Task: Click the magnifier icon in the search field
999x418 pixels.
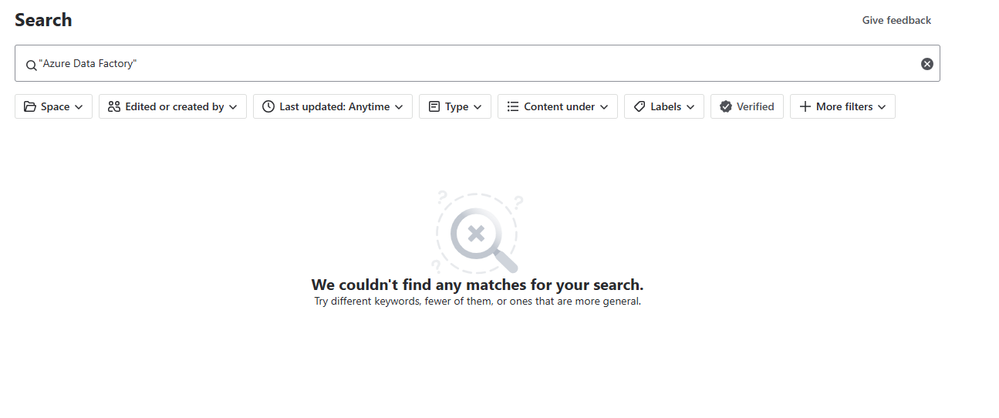Action: tap(31, 65)
